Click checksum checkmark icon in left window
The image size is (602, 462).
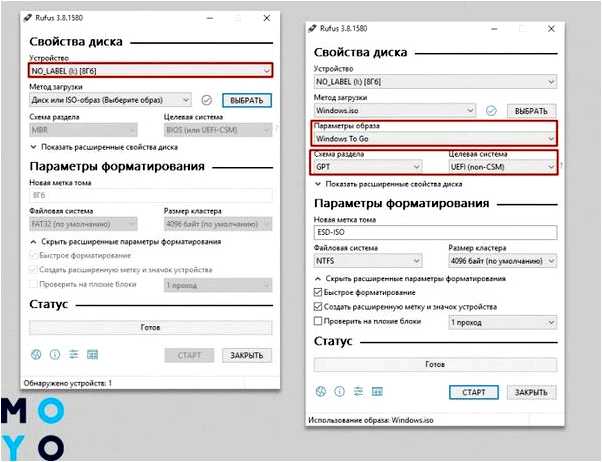tap(207, 100)
